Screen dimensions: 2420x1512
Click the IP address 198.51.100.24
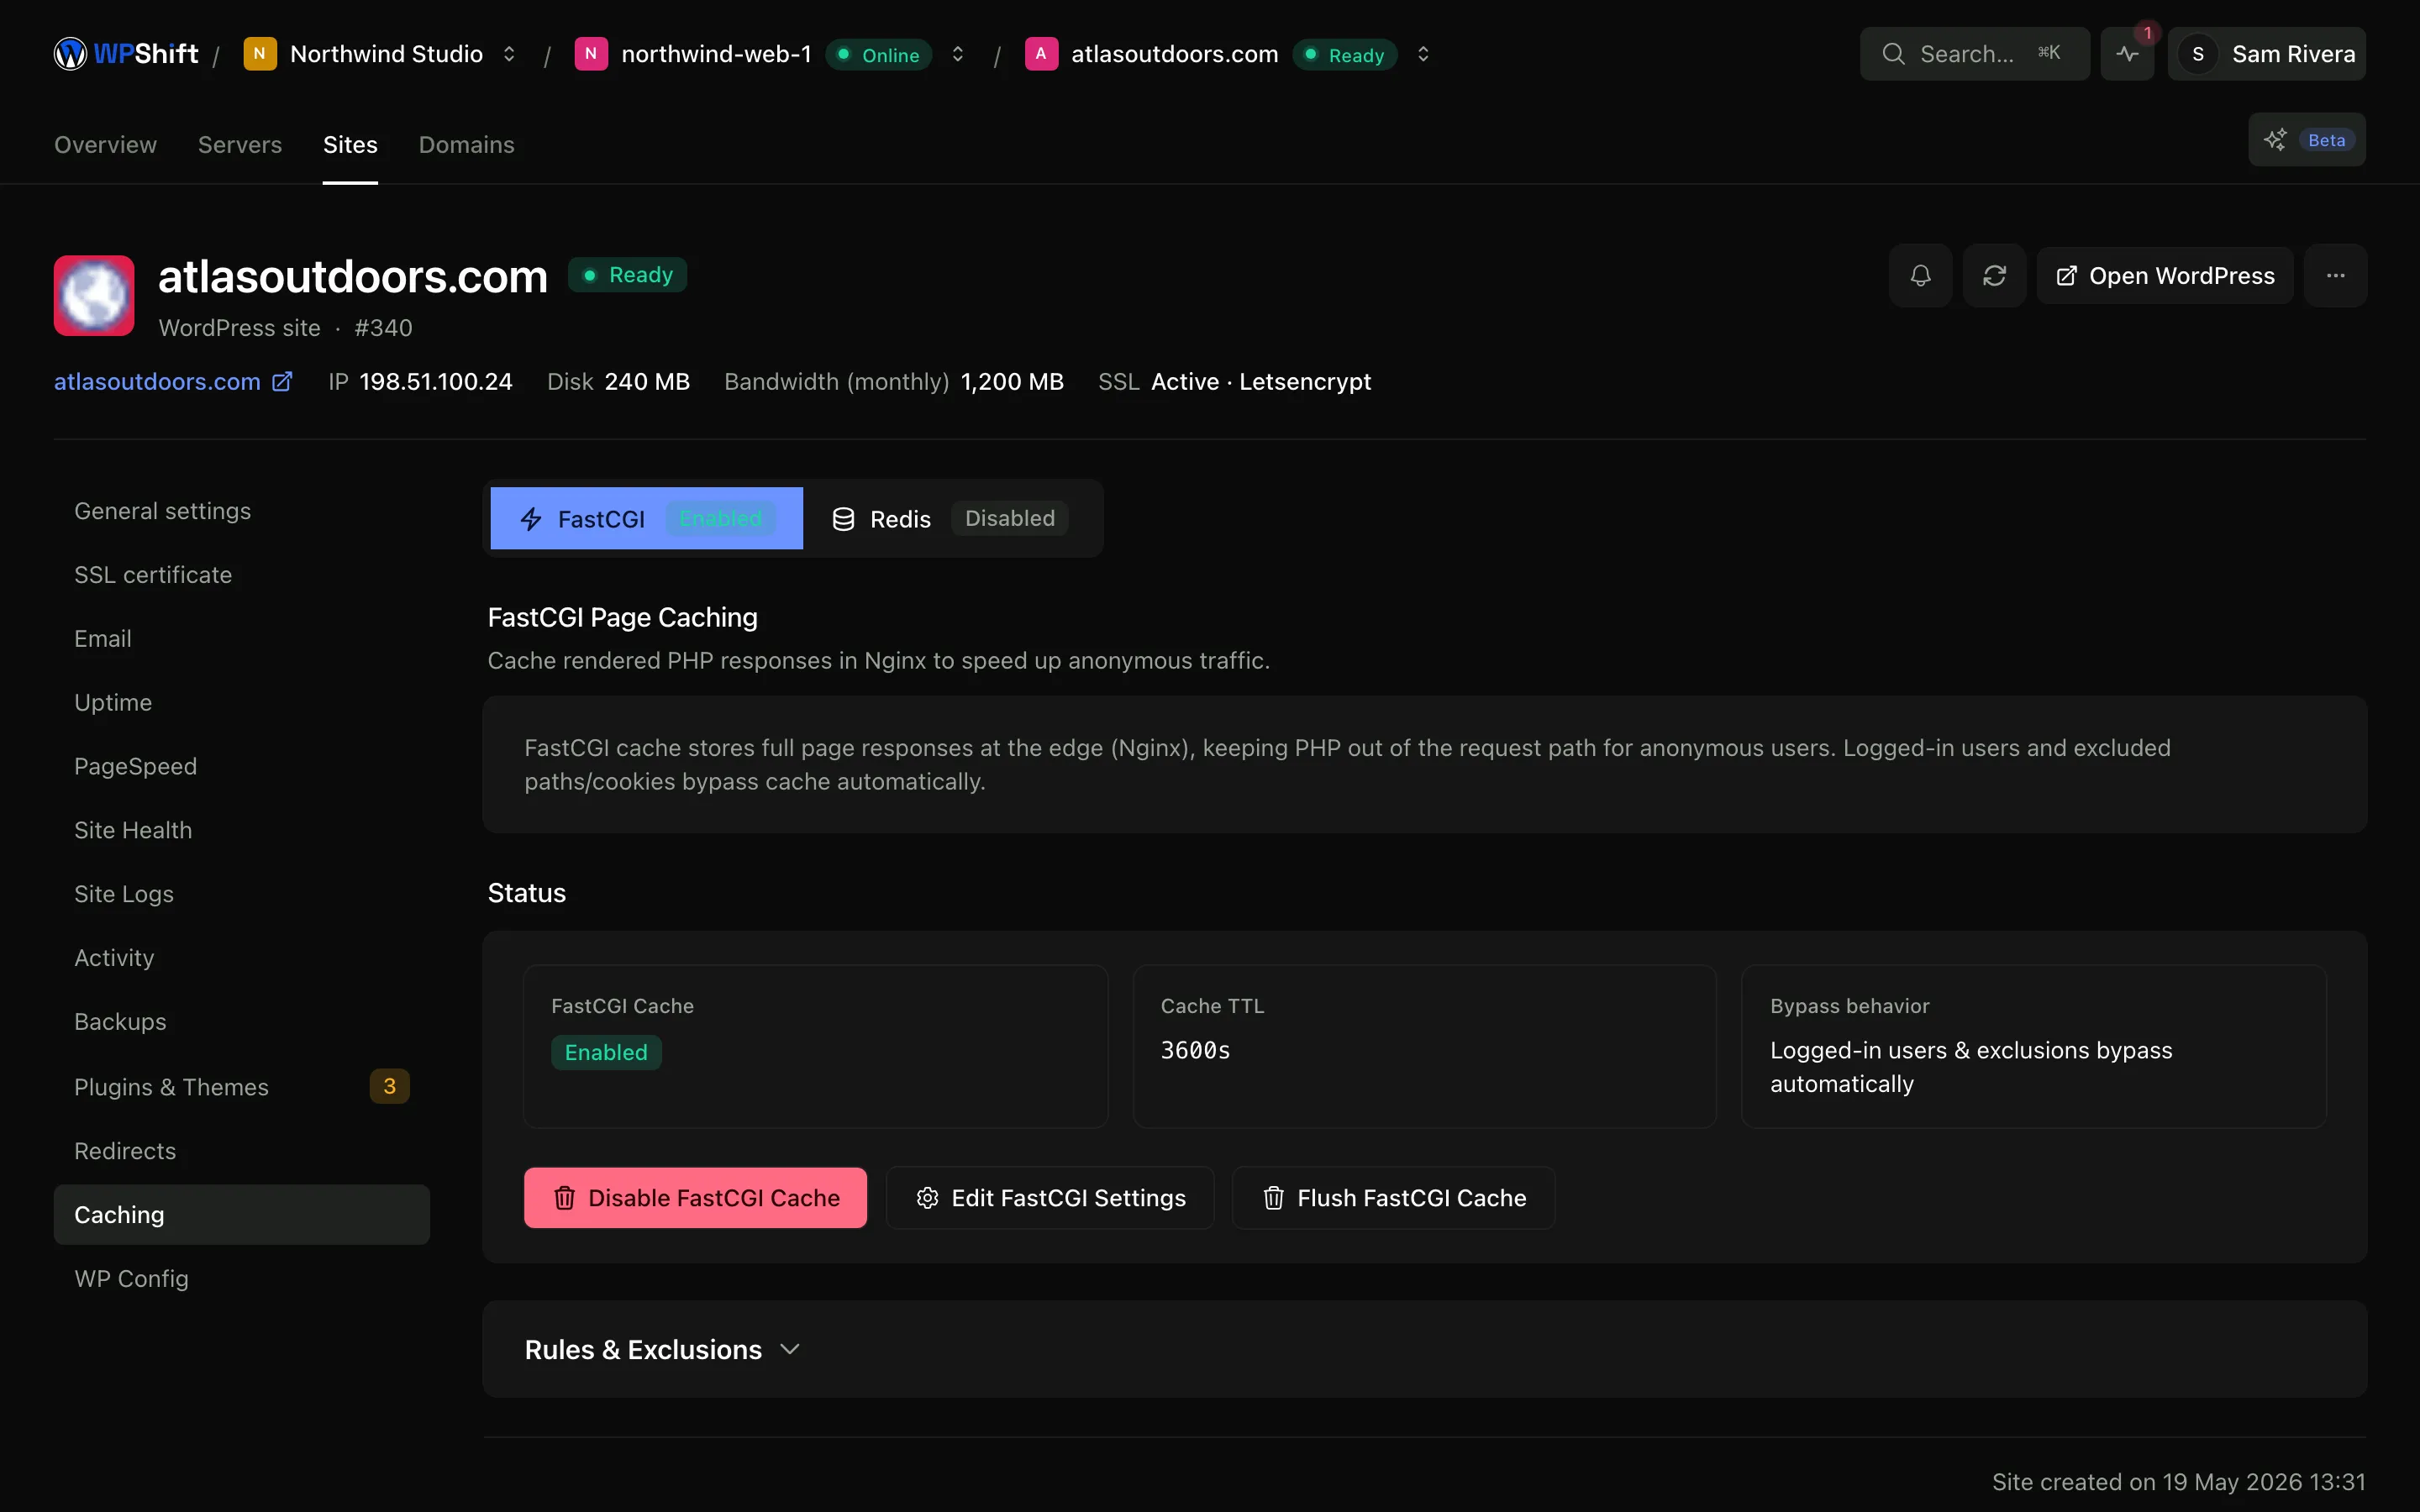(x=435, y=381)
